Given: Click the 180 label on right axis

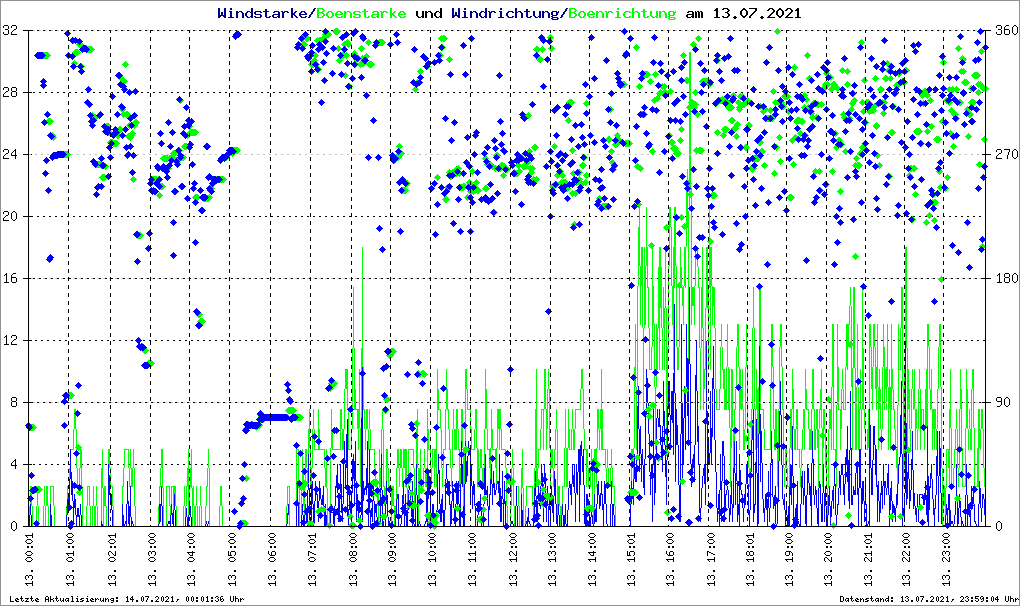Looking at the screenshot, I should point(1003,278).
